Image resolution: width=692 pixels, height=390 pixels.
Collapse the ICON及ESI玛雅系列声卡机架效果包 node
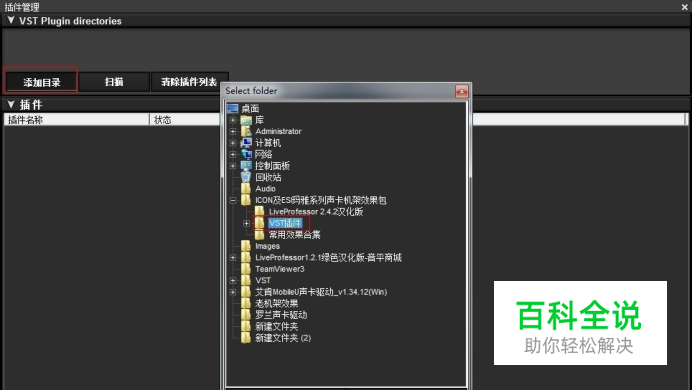pyautogui.click(x=233, y=200)
